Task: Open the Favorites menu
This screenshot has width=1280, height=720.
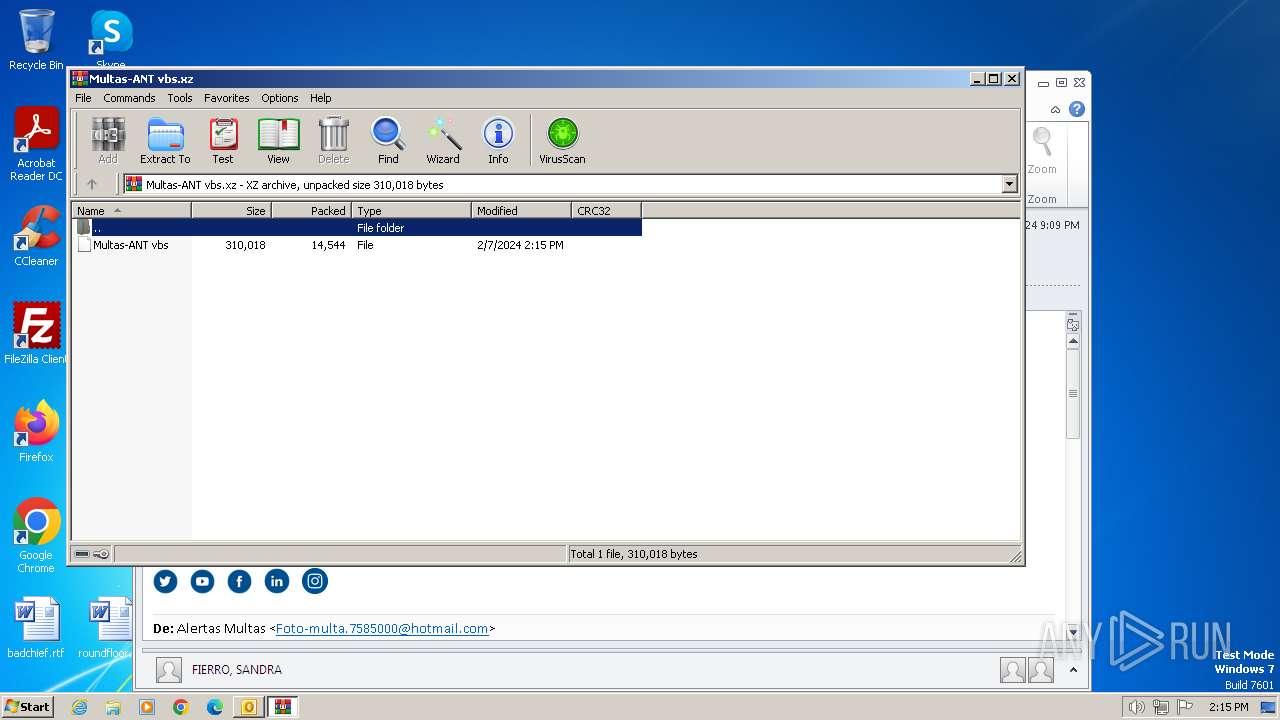Action: point(227,98)
